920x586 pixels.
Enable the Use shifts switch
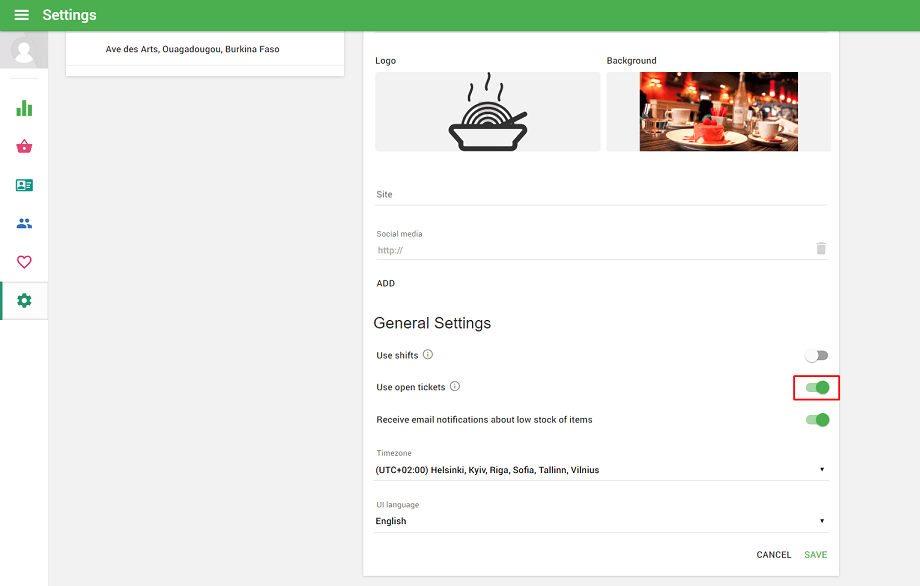816,355
